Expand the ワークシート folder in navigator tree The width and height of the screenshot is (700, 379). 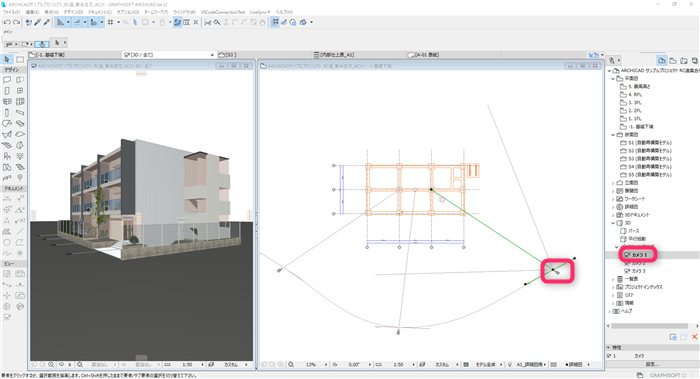pyautogui.click(x=613, y=199)
